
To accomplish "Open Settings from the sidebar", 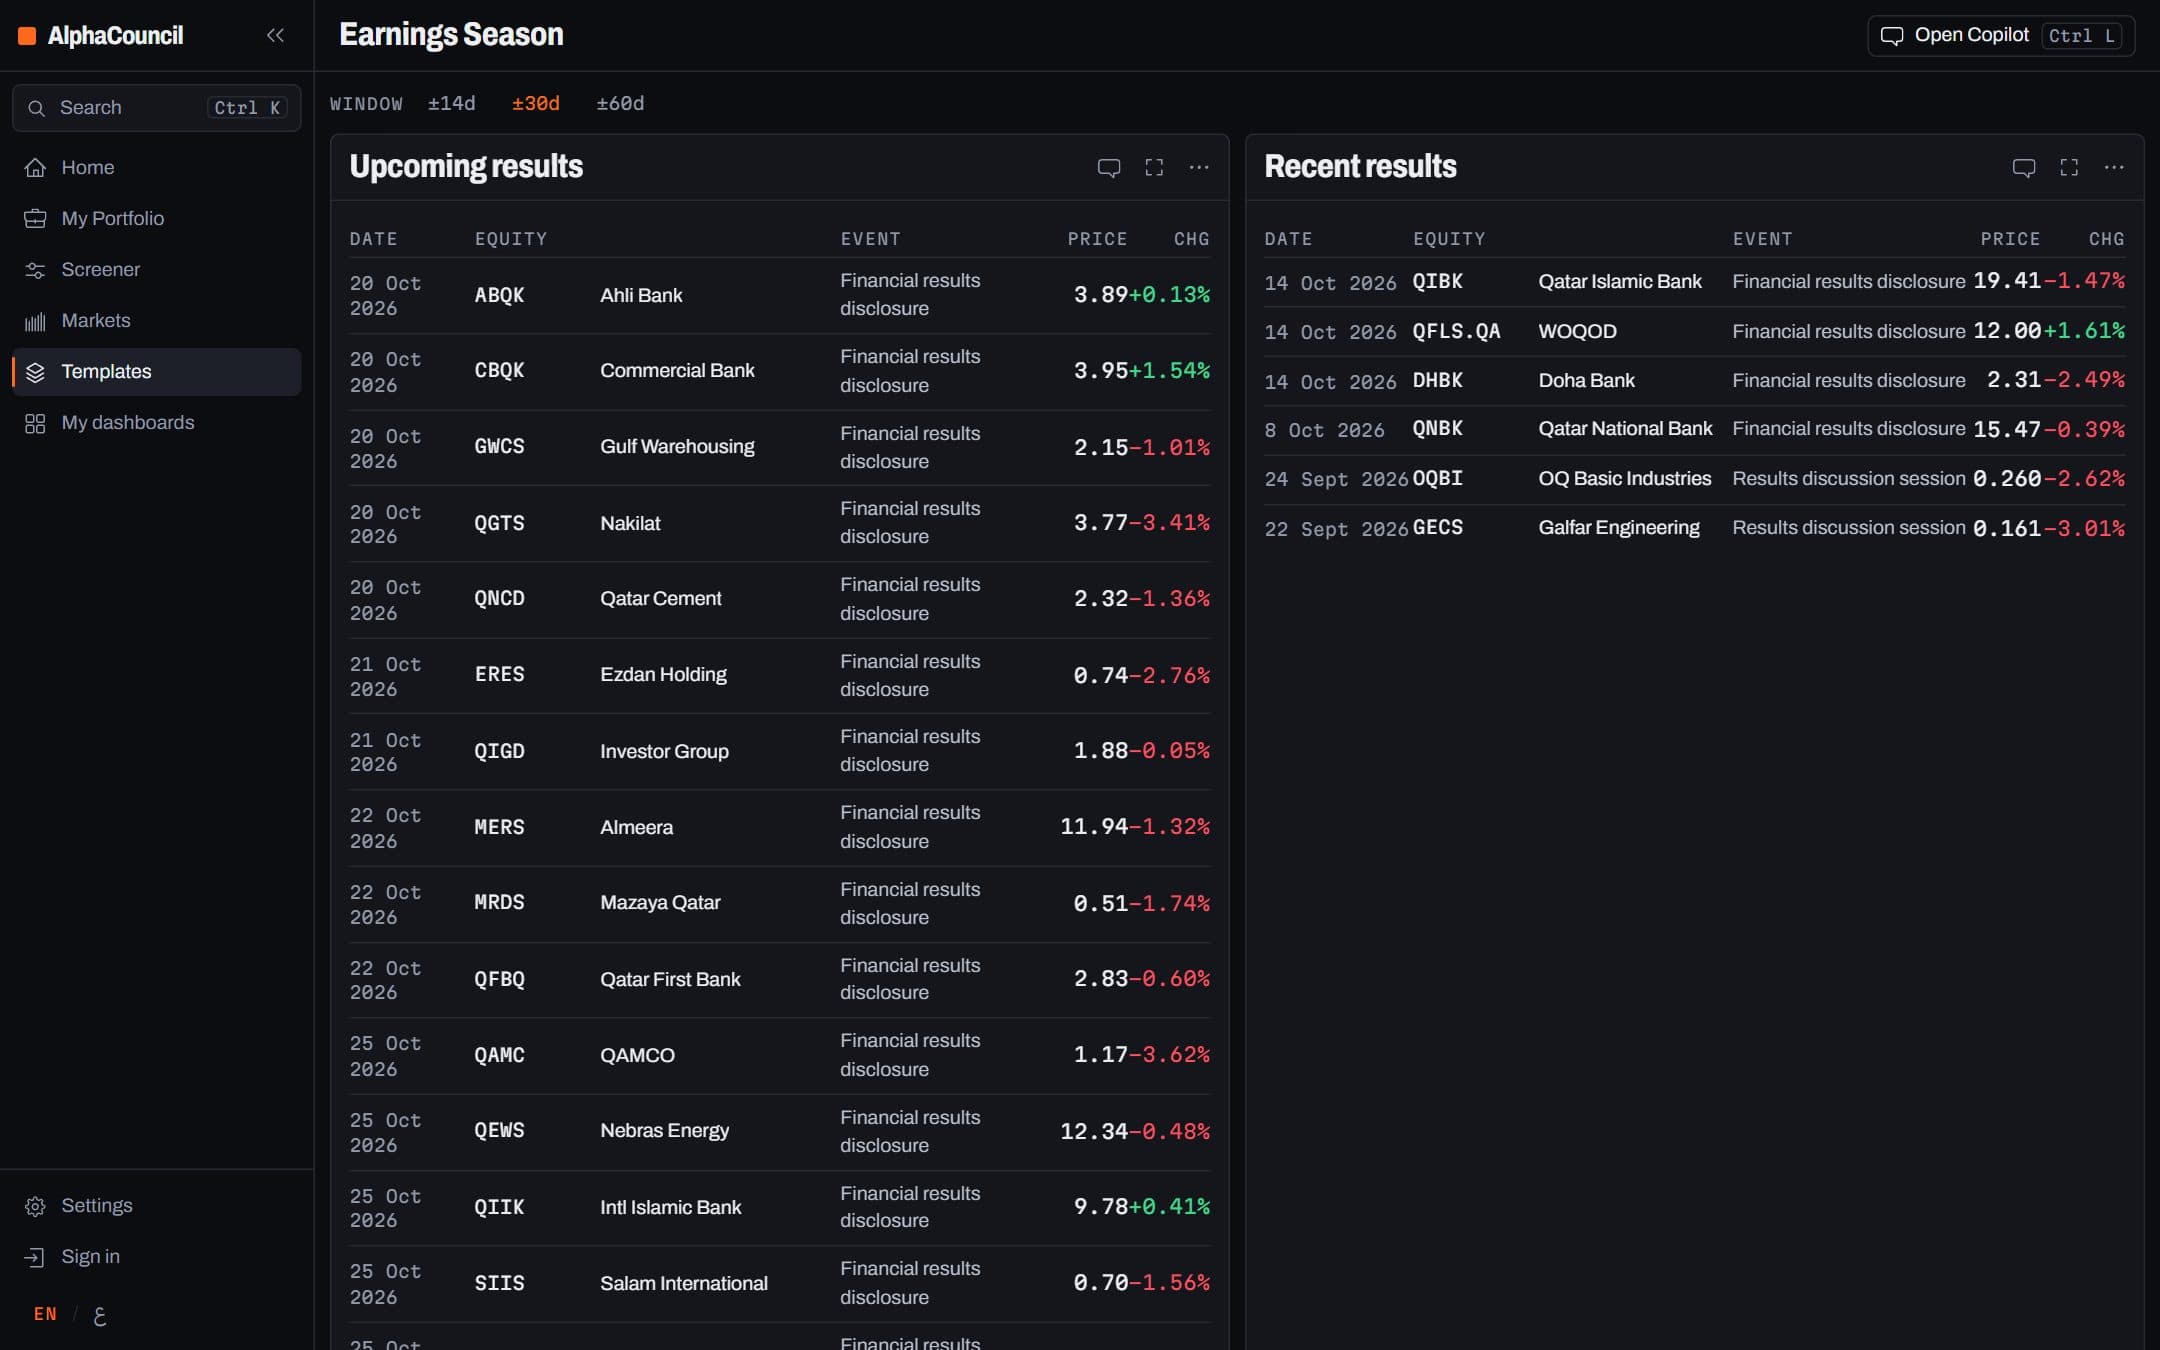I will 156,1205.
